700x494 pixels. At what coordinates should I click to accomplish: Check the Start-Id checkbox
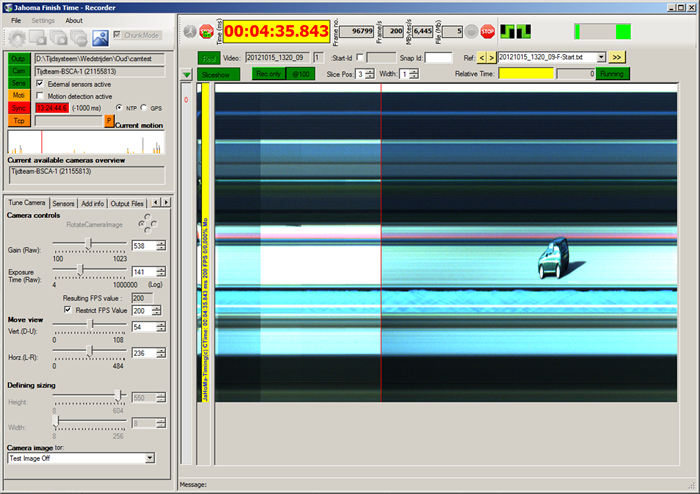point(360,57)
